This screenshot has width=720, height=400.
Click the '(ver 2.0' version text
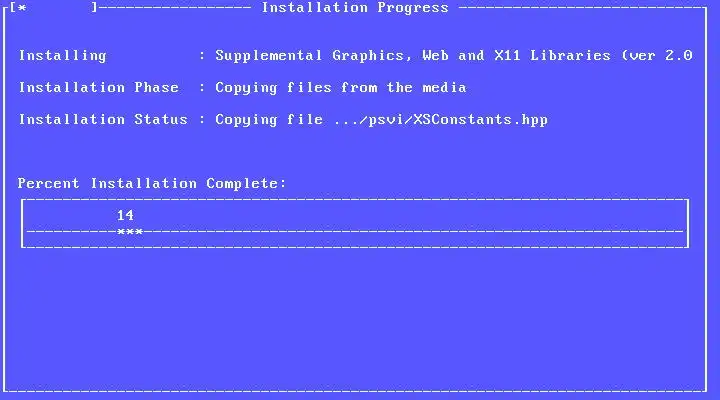657,56
